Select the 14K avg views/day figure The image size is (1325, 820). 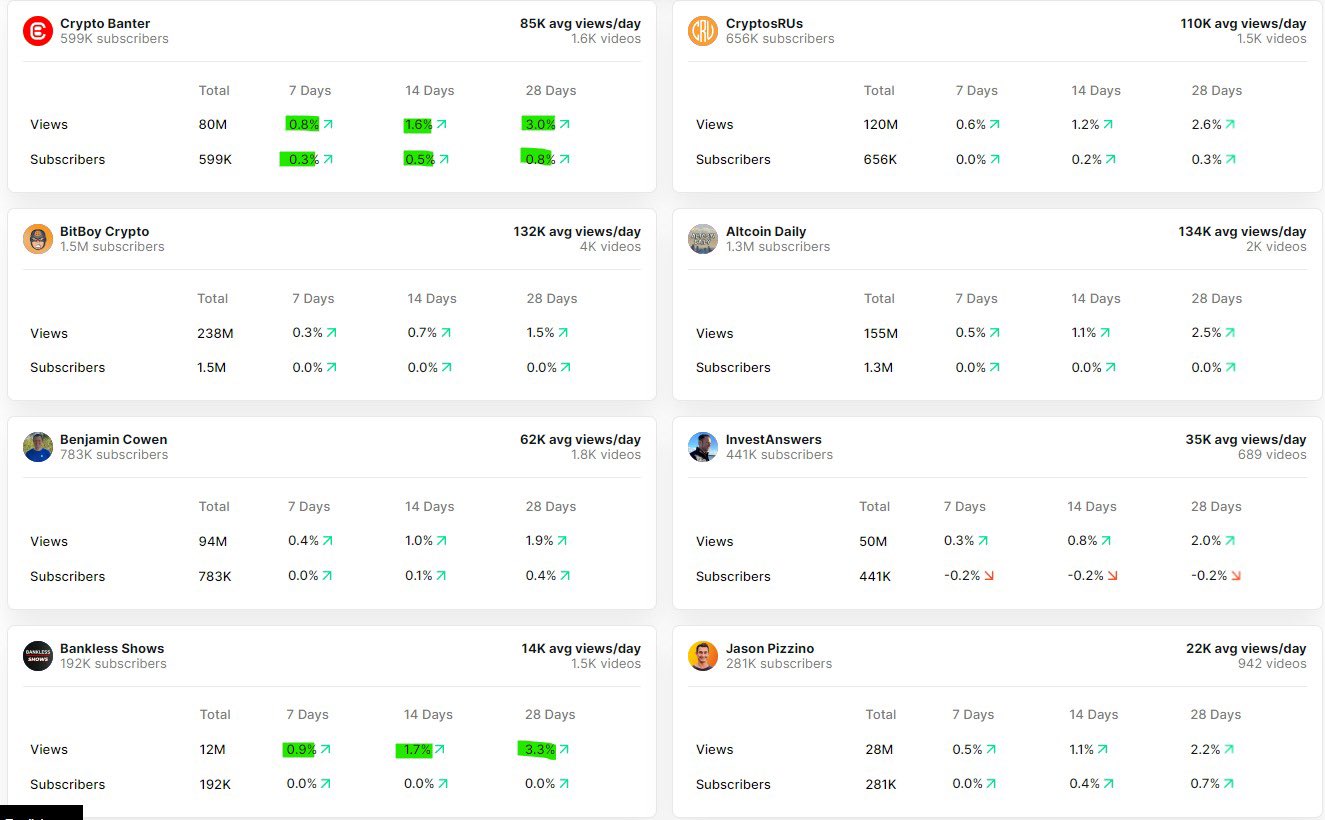click(x=581, y=649)
